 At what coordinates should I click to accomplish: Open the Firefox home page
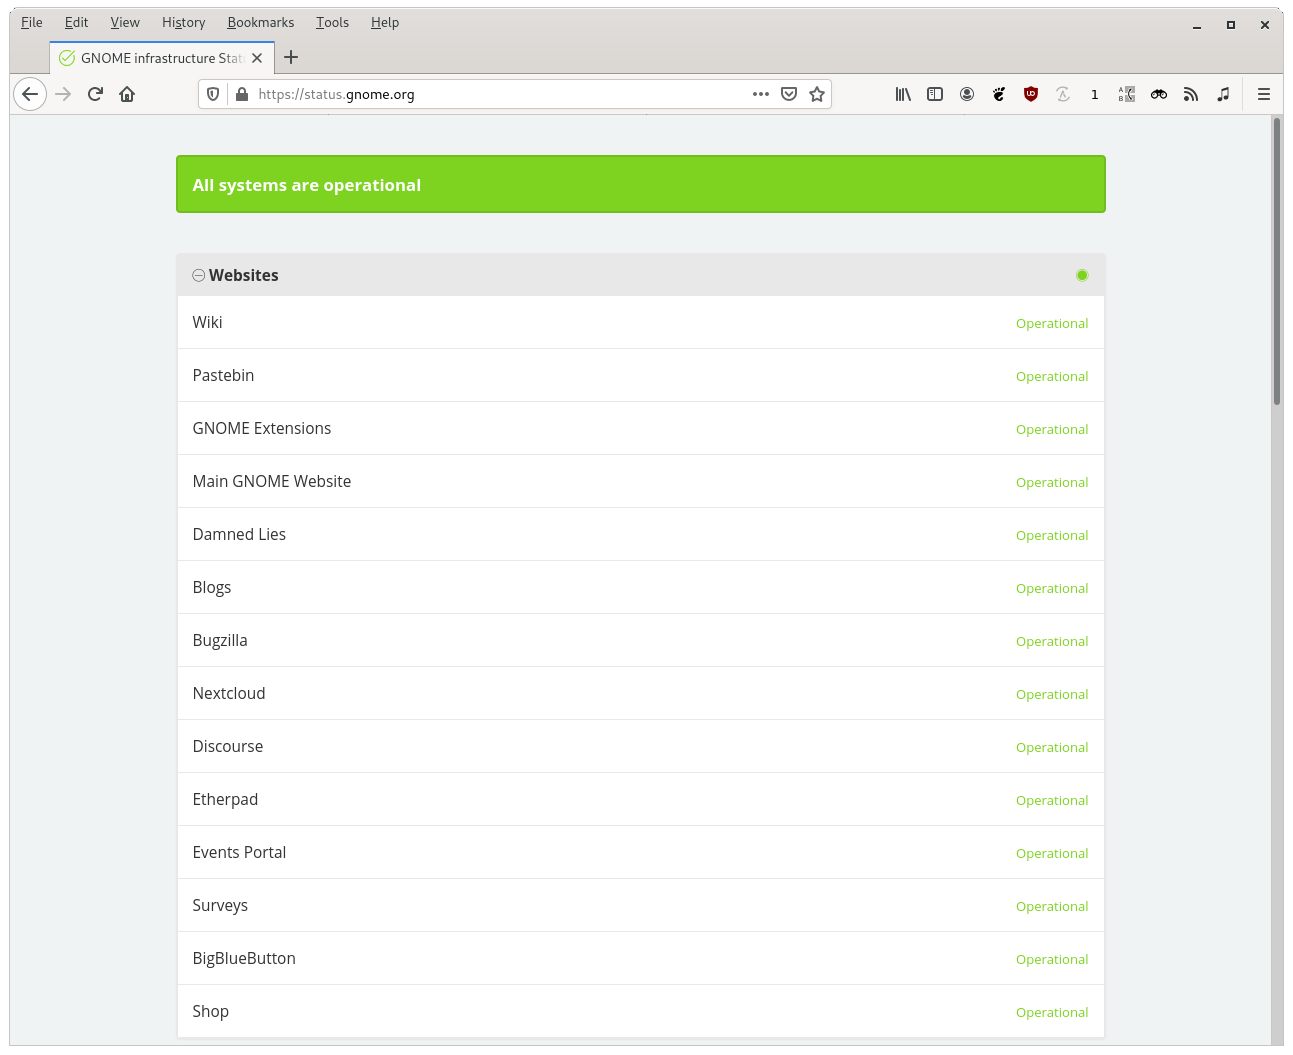coord(127,94)
